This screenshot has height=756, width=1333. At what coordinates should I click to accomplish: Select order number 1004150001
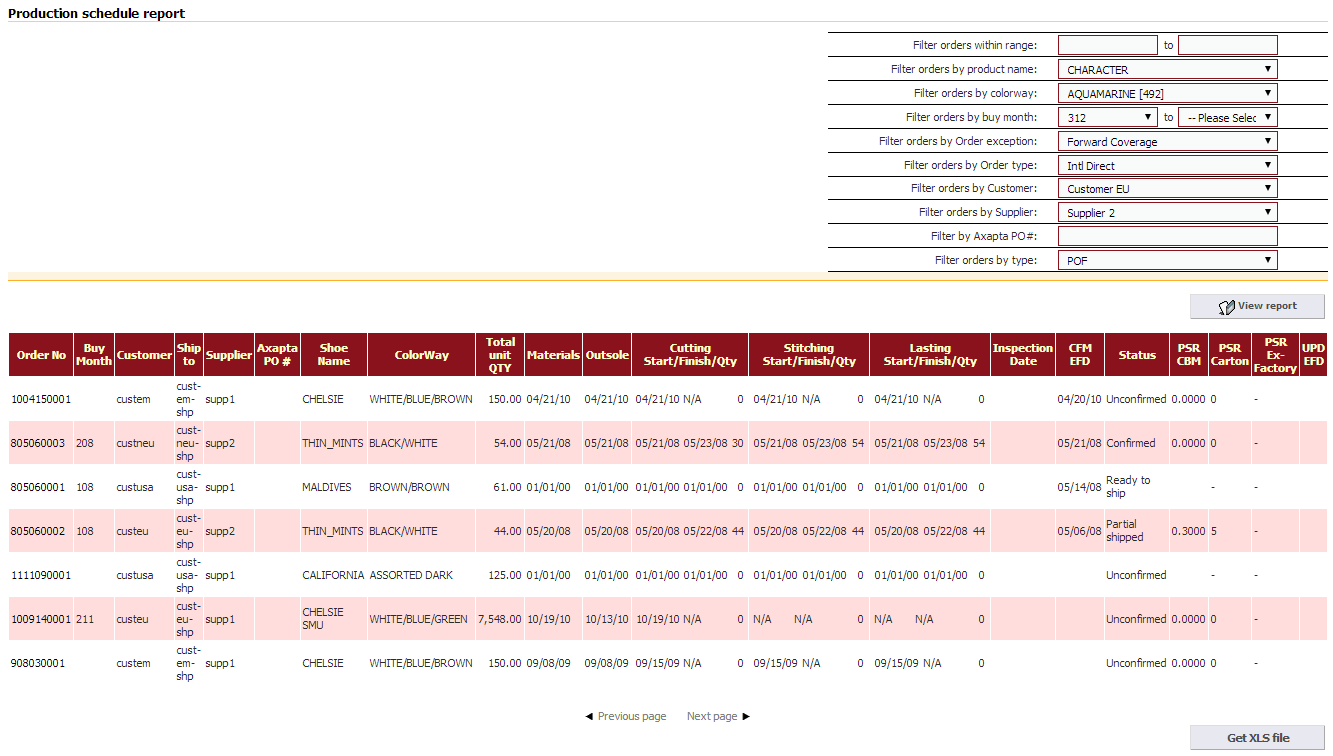[x=41, y=399]
